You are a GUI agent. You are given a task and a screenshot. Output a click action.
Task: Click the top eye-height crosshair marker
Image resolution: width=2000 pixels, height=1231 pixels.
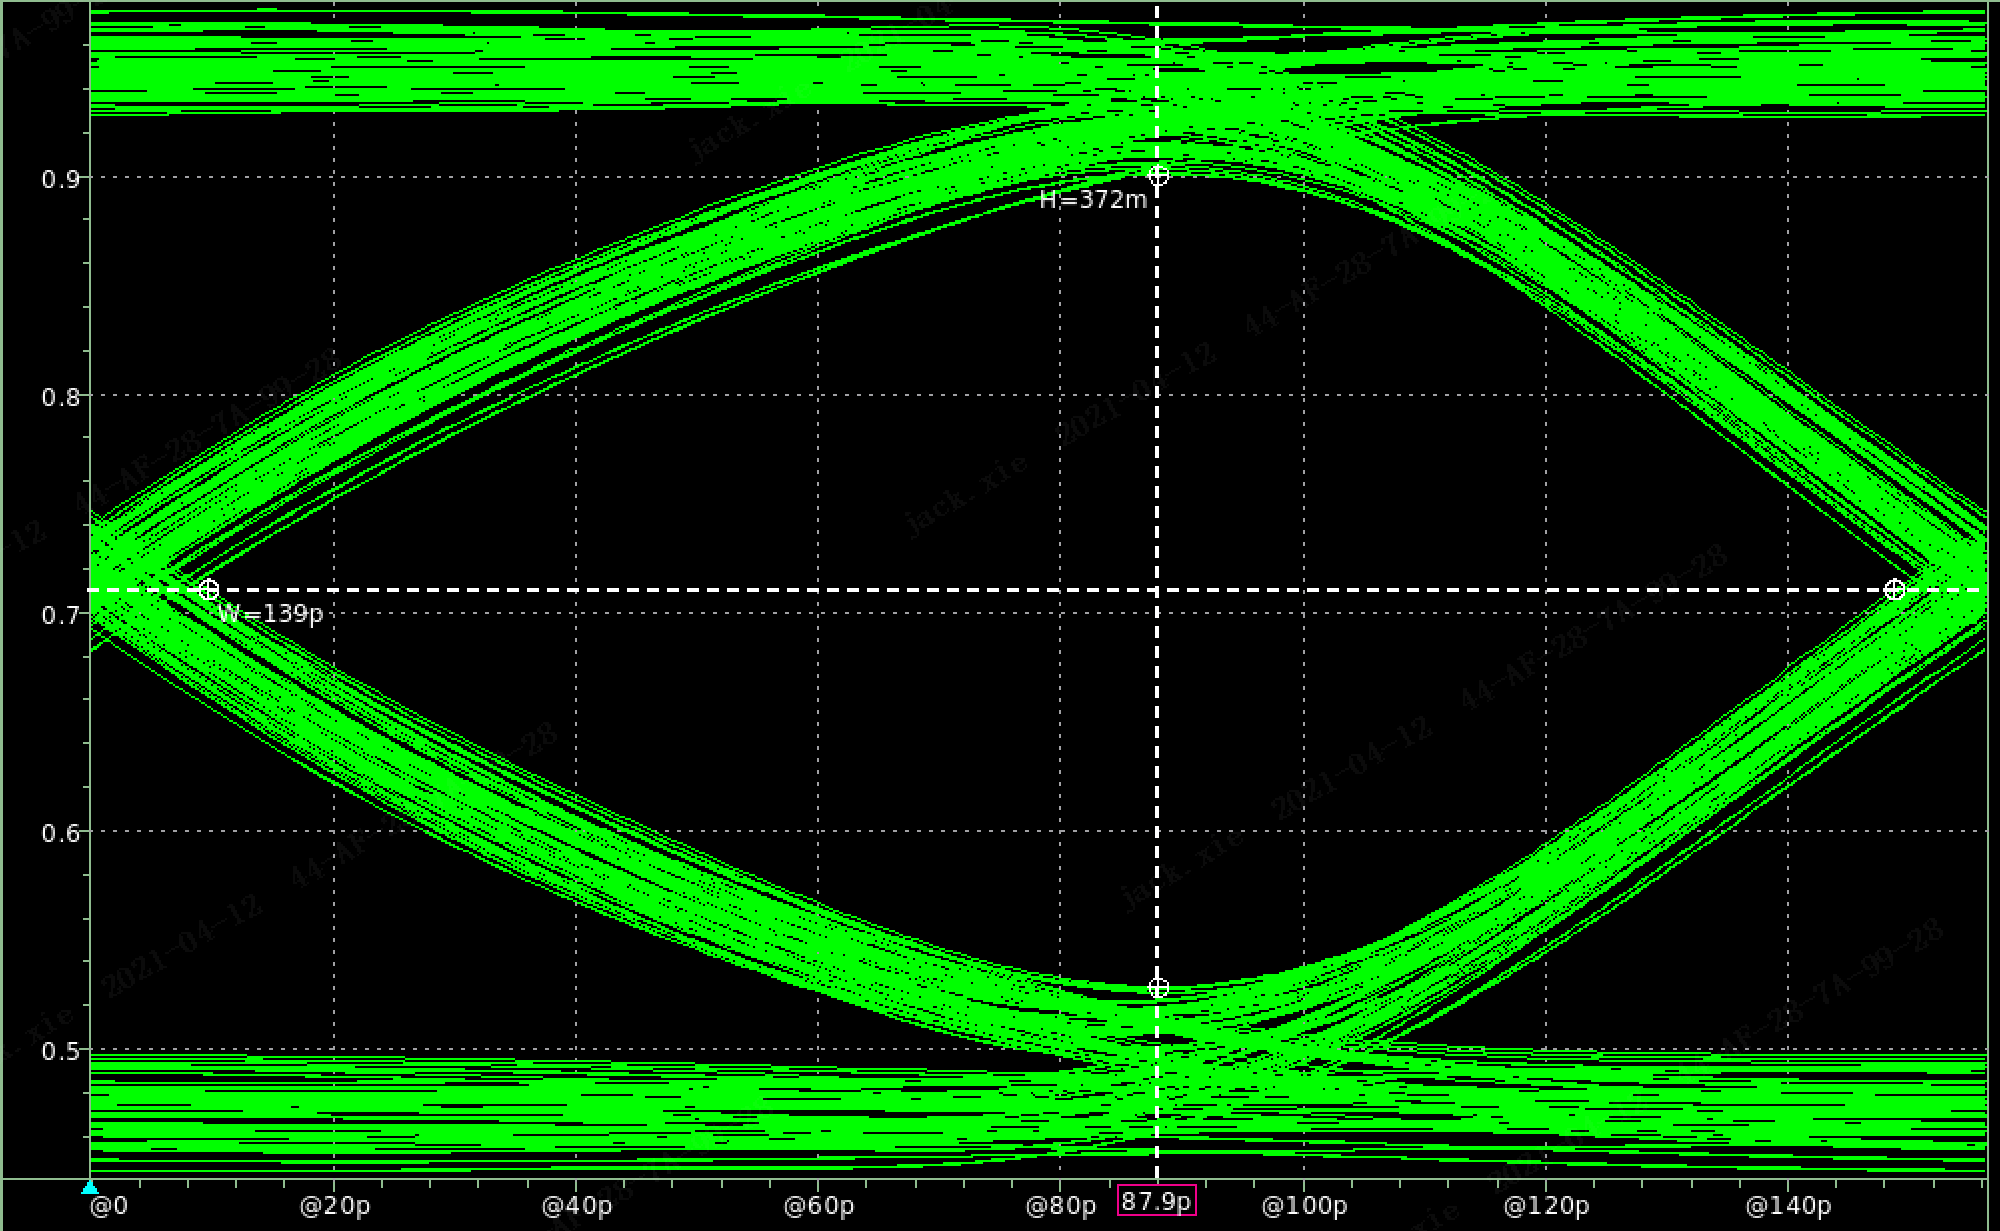click(x=1158, y=176)
